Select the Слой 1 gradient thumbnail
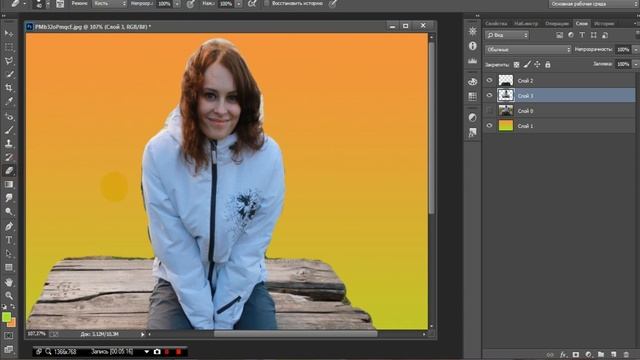640x360 pixels. tap(506, 126)
